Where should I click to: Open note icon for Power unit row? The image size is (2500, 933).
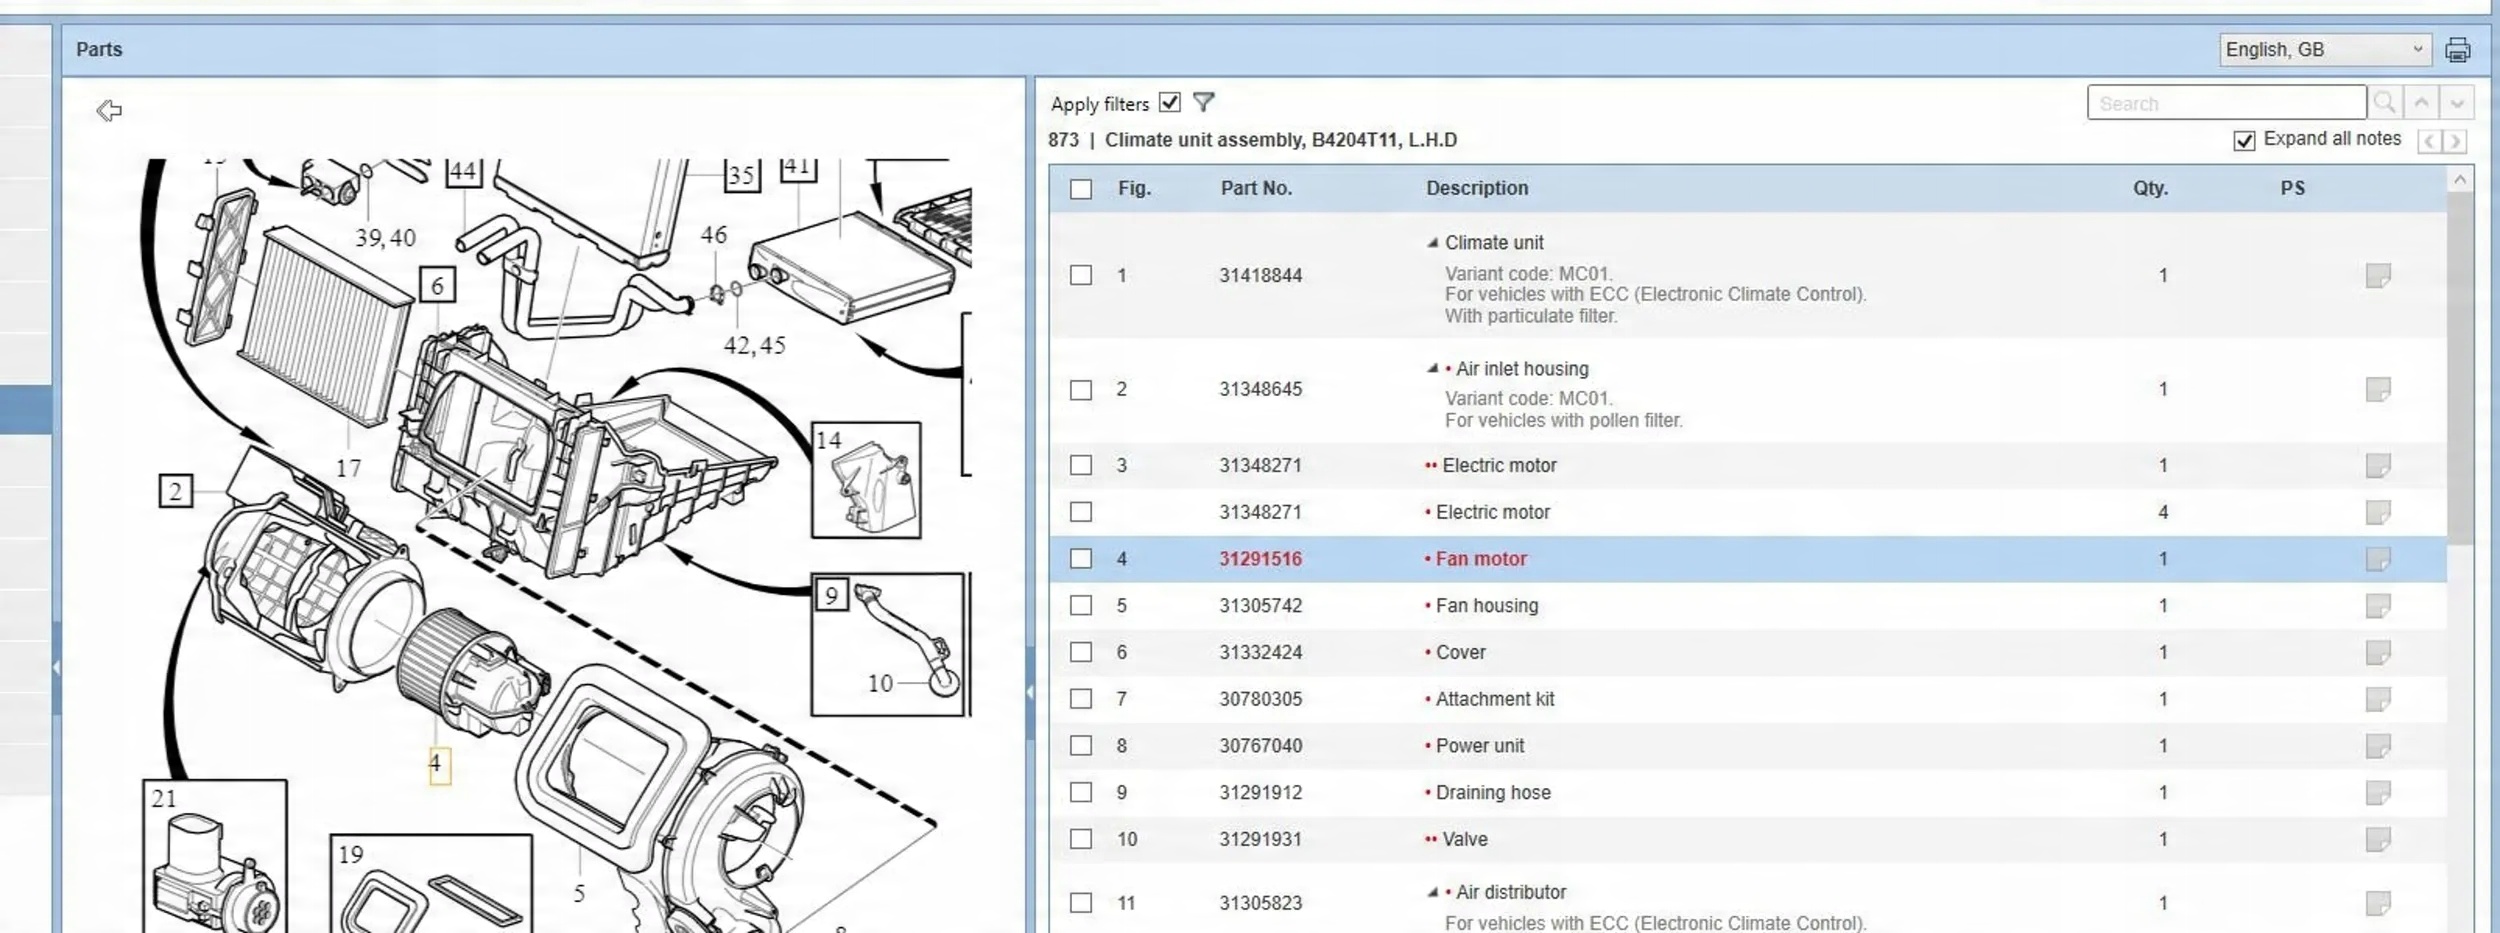pos(2378,746)
